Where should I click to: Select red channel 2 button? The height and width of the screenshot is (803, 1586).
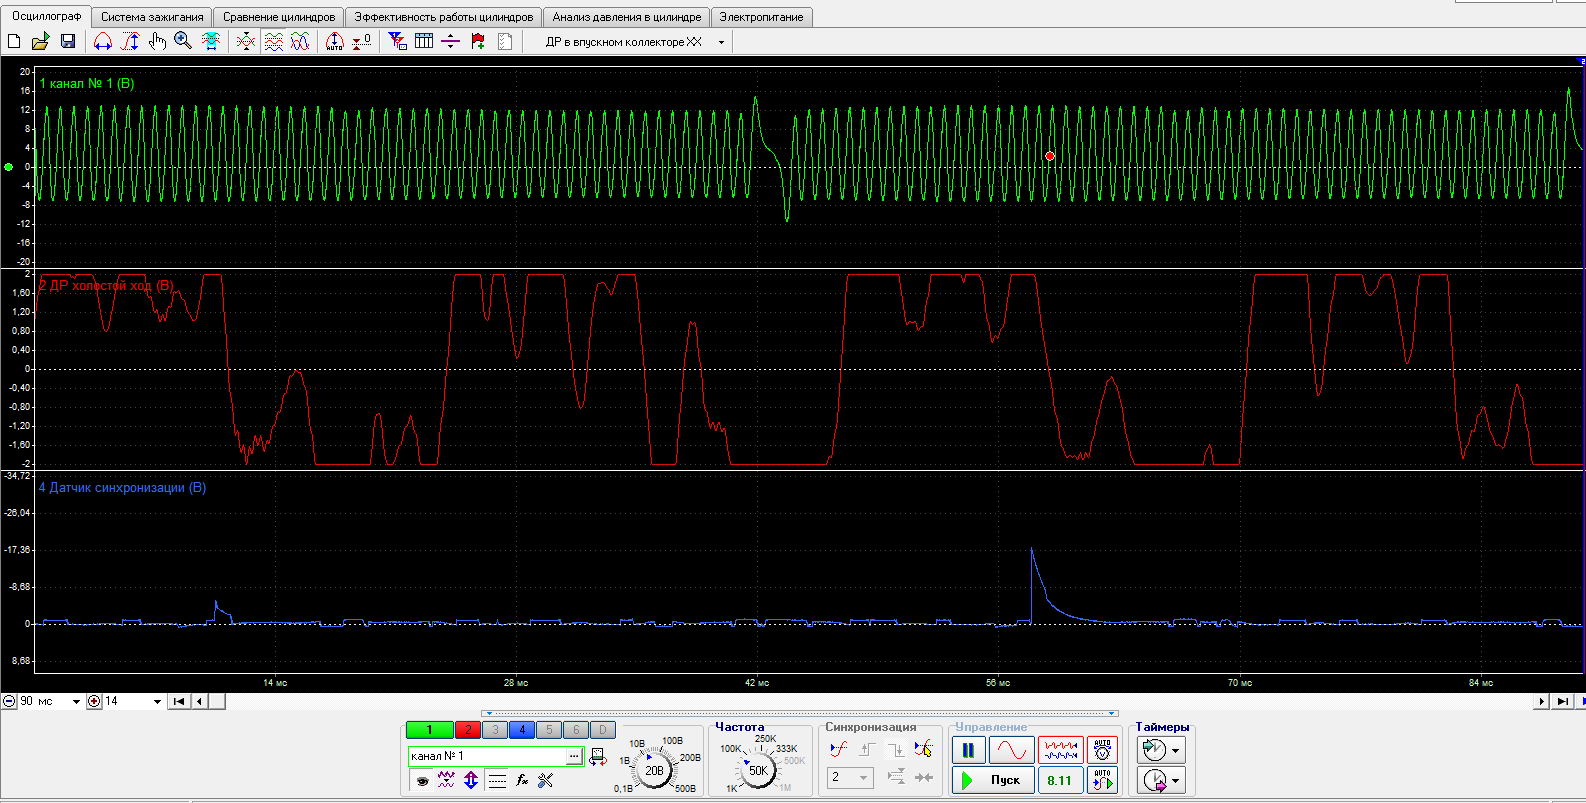(x=468, y=730)
